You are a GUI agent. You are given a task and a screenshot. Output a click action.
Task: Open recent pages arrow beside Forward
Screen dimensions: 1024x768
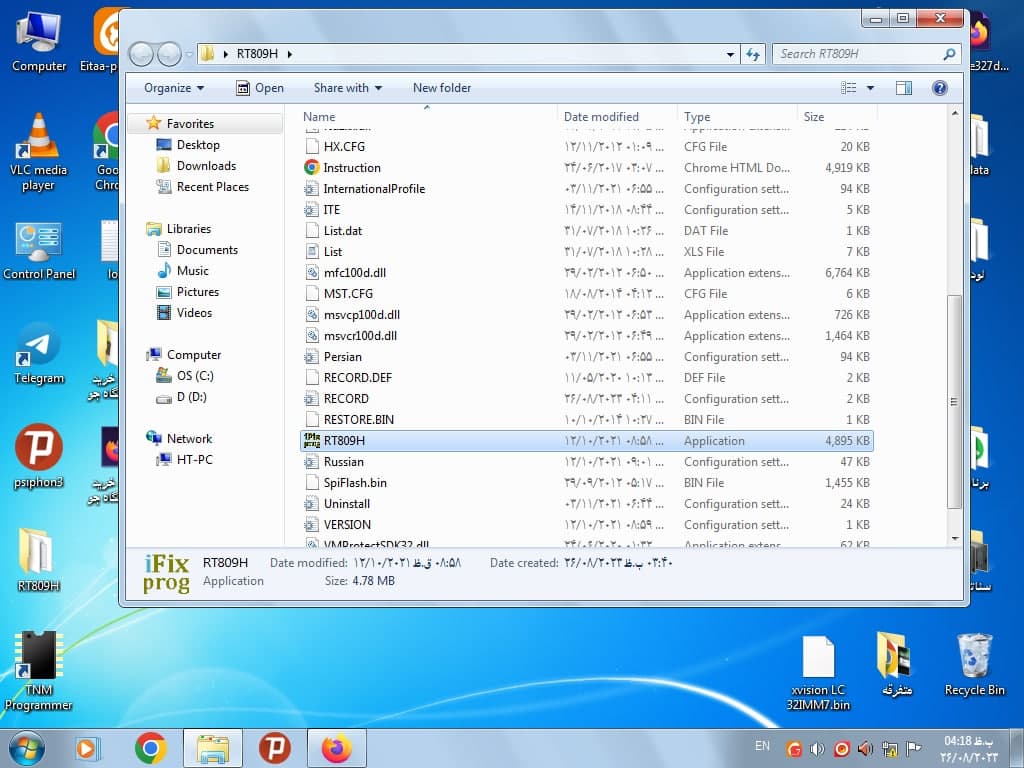coord(189,54)
